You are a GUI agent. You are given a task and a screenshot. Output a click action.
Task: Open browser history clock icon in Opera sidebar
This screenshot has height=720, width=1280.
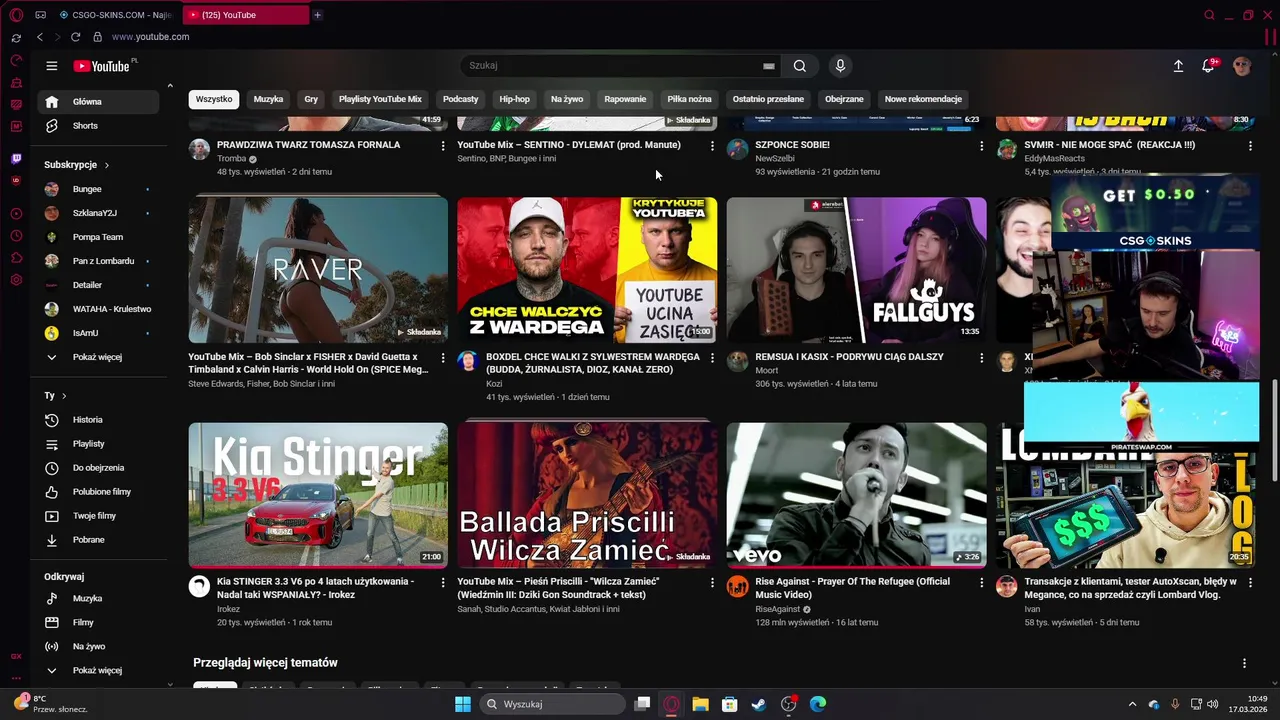click(16, 236)
